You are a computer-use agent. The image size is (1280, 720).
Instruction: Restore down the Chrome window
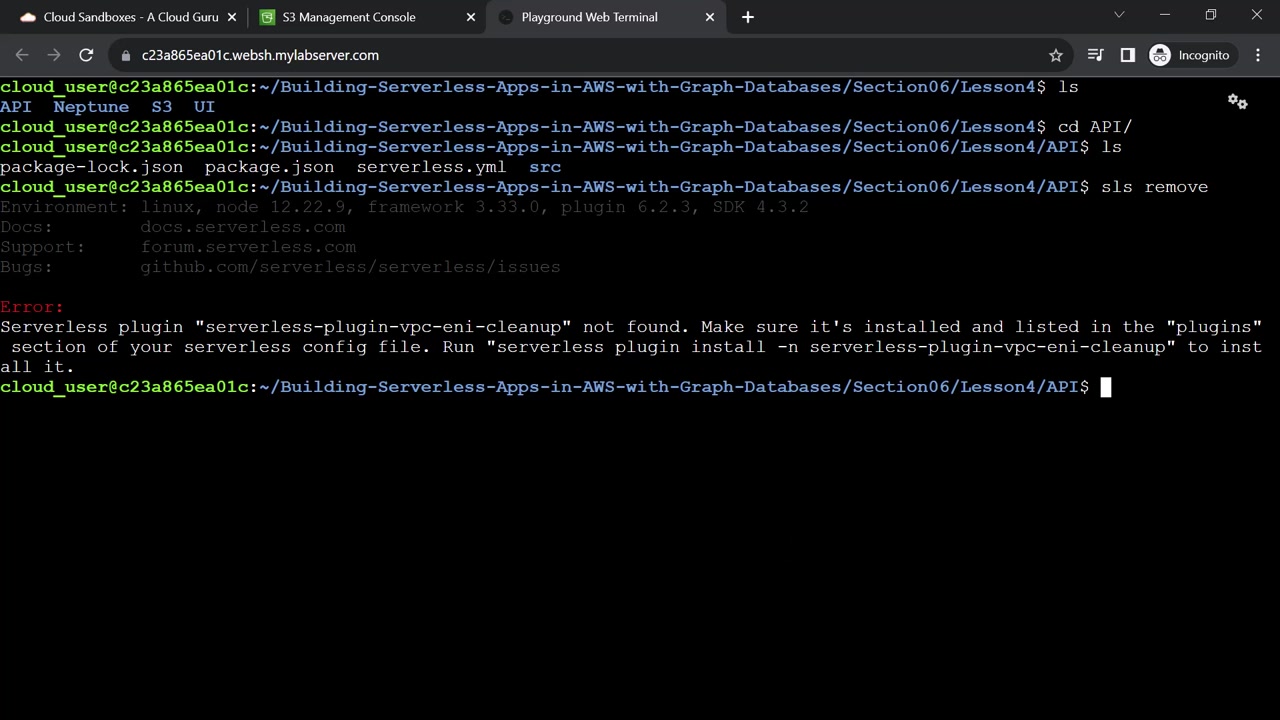pyautogui.click(x=1211, y=15)
